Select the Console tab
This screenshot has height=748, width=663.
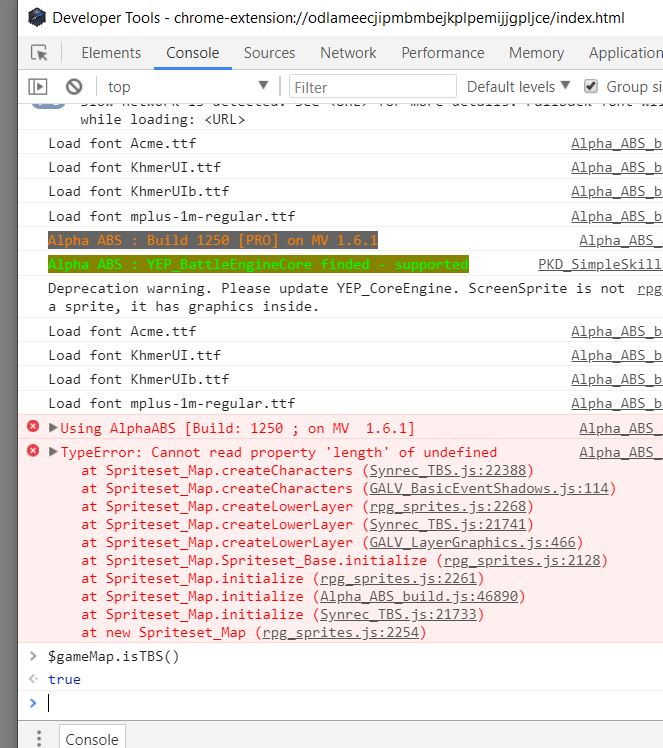(x=193, y=53)
